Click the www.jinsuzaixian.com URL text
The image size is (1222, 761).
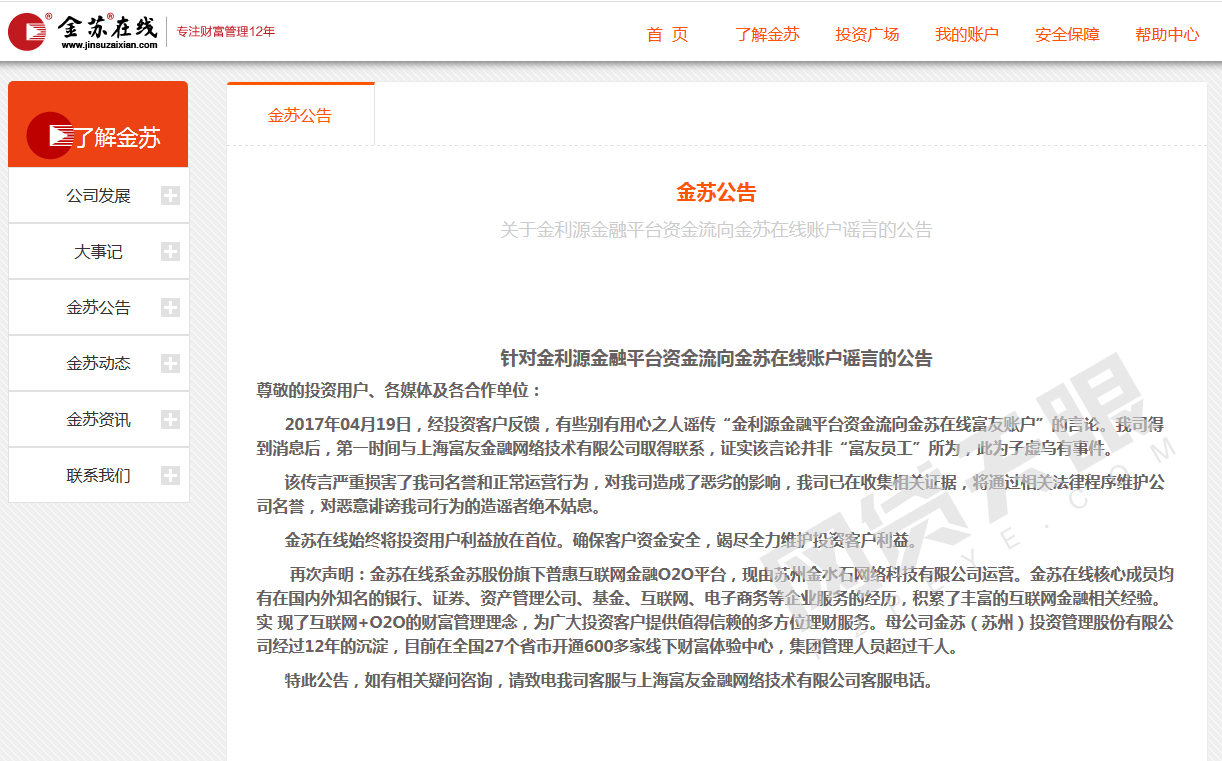[x=109, y=45]
